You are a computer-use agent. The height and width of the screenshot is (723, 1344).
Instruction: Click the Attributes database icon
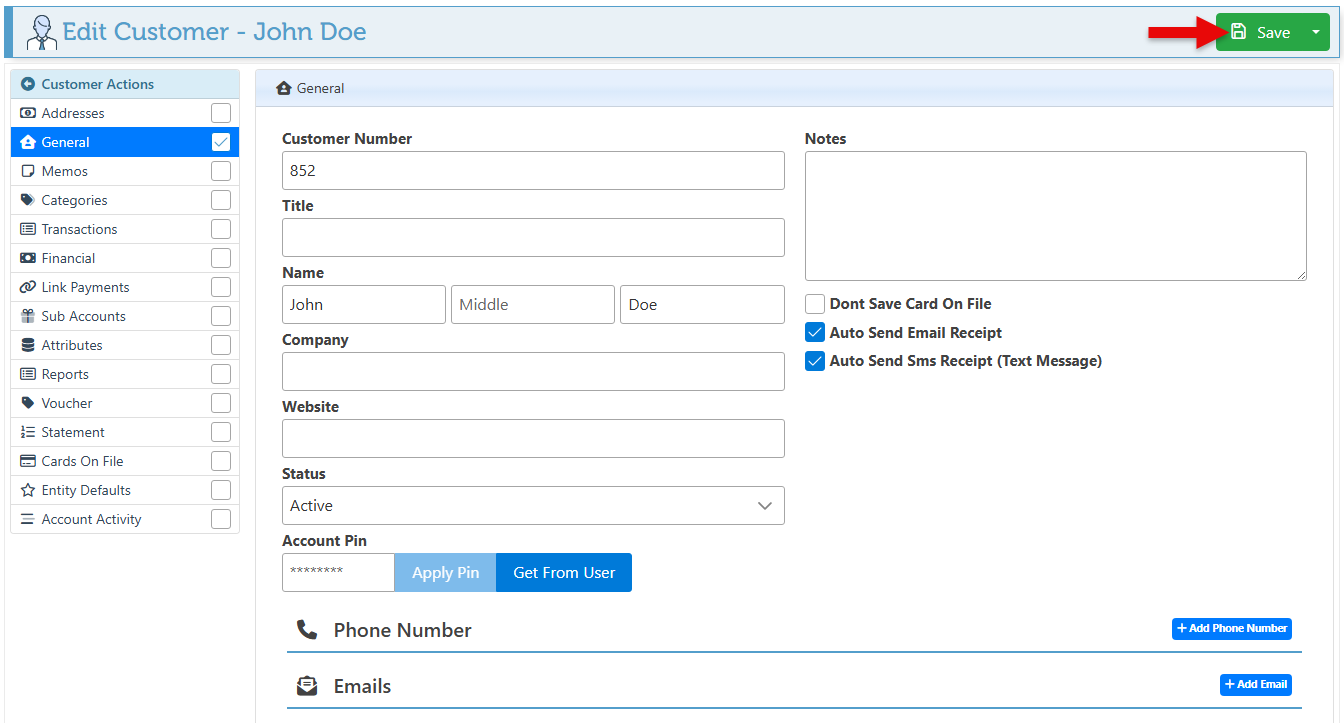(28, 345)
